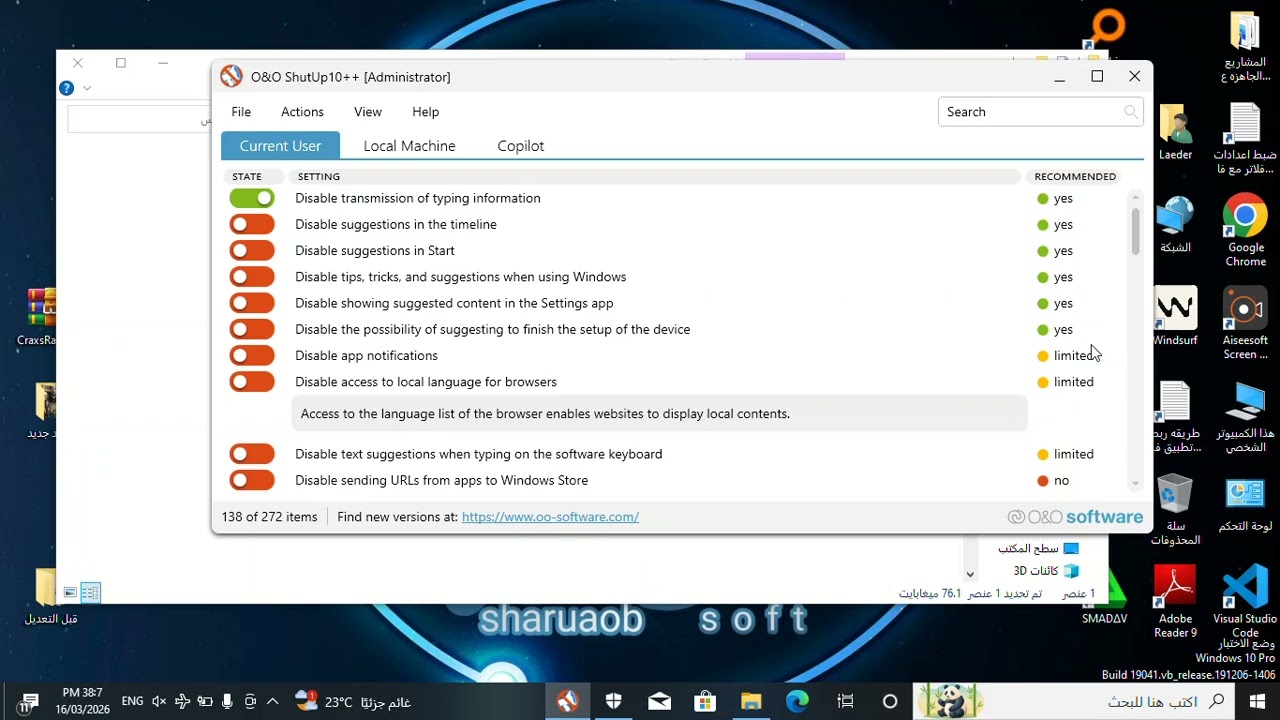Open File Explorer from taskbar
This screenshot has width=1280, height=720.
pos(751,701)
